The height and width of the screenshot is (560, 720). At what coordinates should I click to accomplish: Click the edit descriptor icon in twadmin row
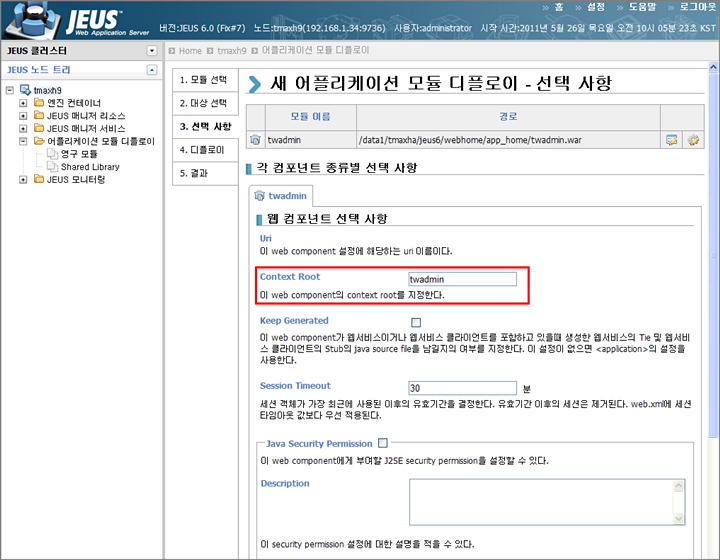coord(671,140)
